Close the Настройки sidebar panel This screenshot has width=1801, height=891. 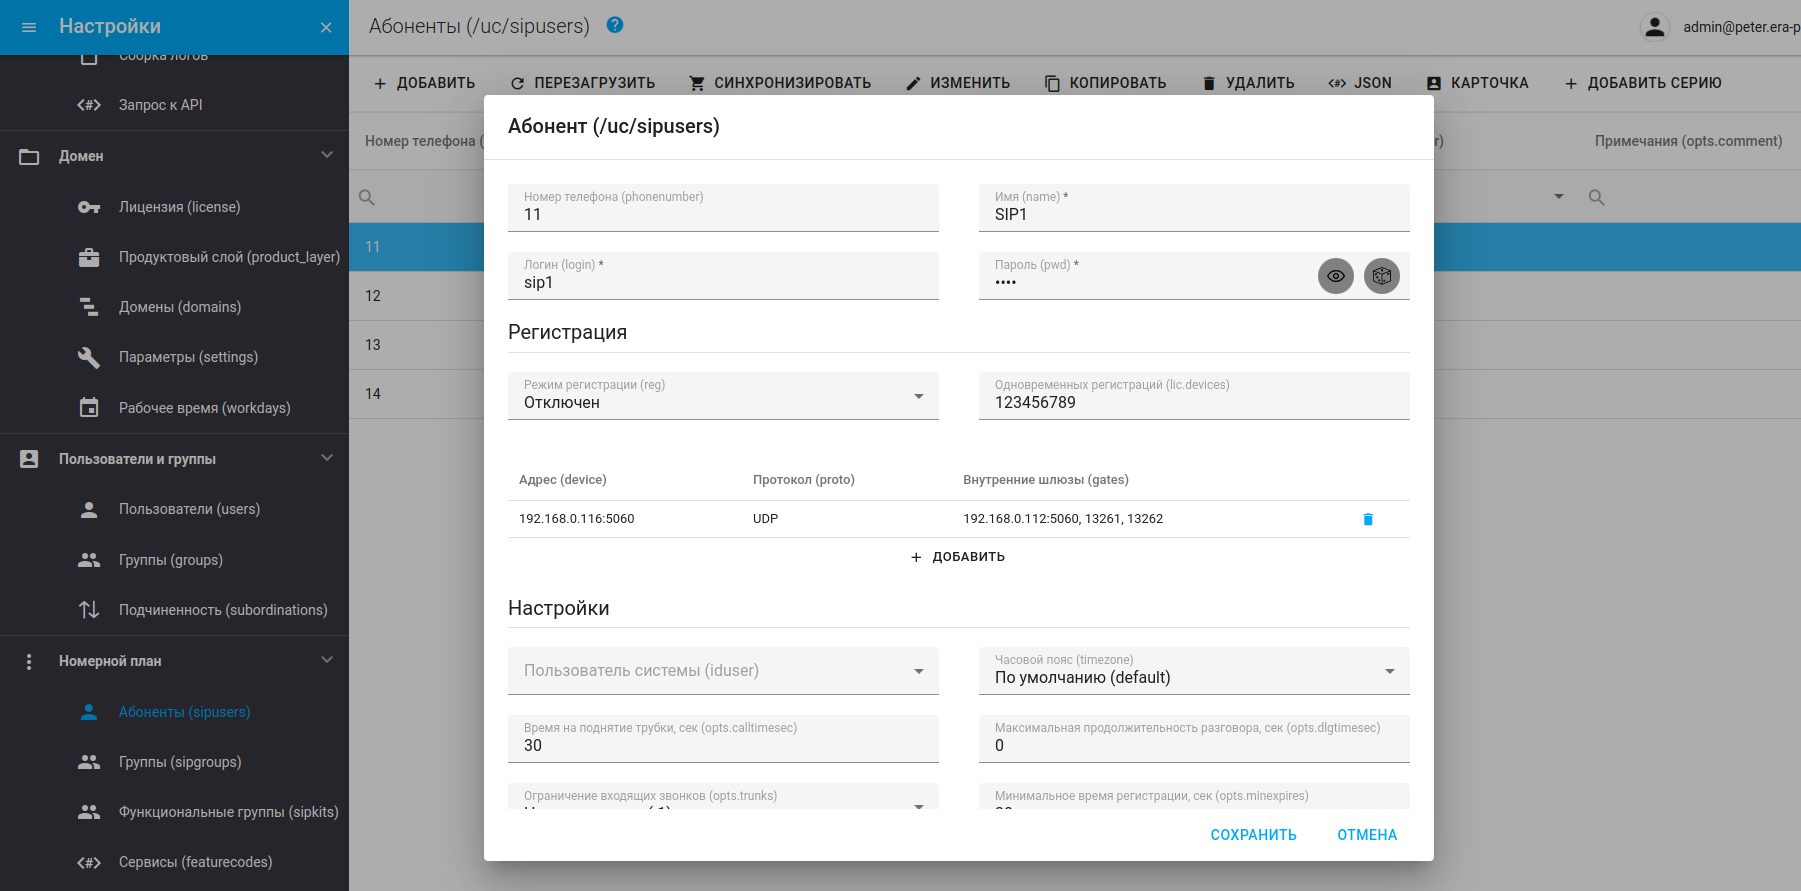click(x=326, y=27)
